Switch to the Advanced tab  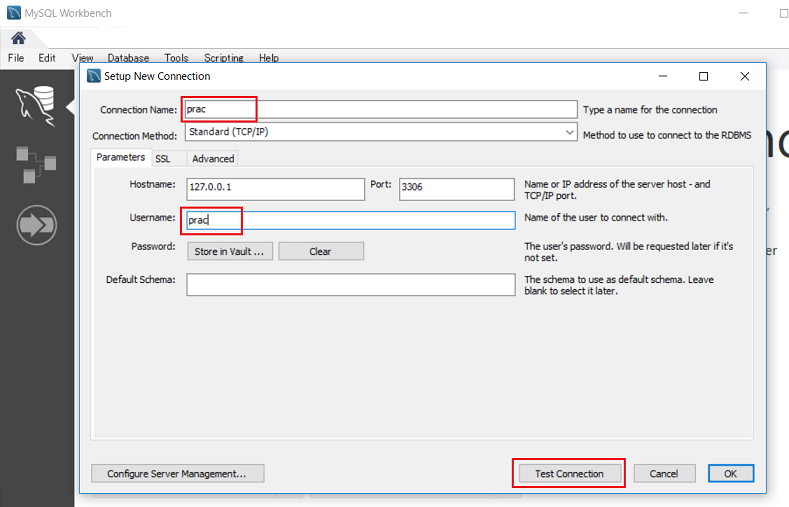click(x=213, y=159)
